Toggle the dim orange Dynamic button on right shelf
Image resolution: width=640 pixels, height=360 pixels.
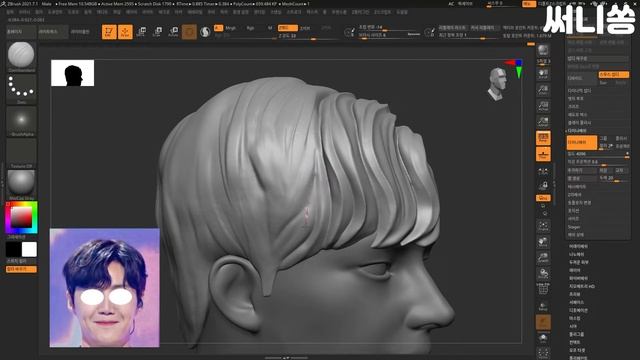(x=543, y=322)
